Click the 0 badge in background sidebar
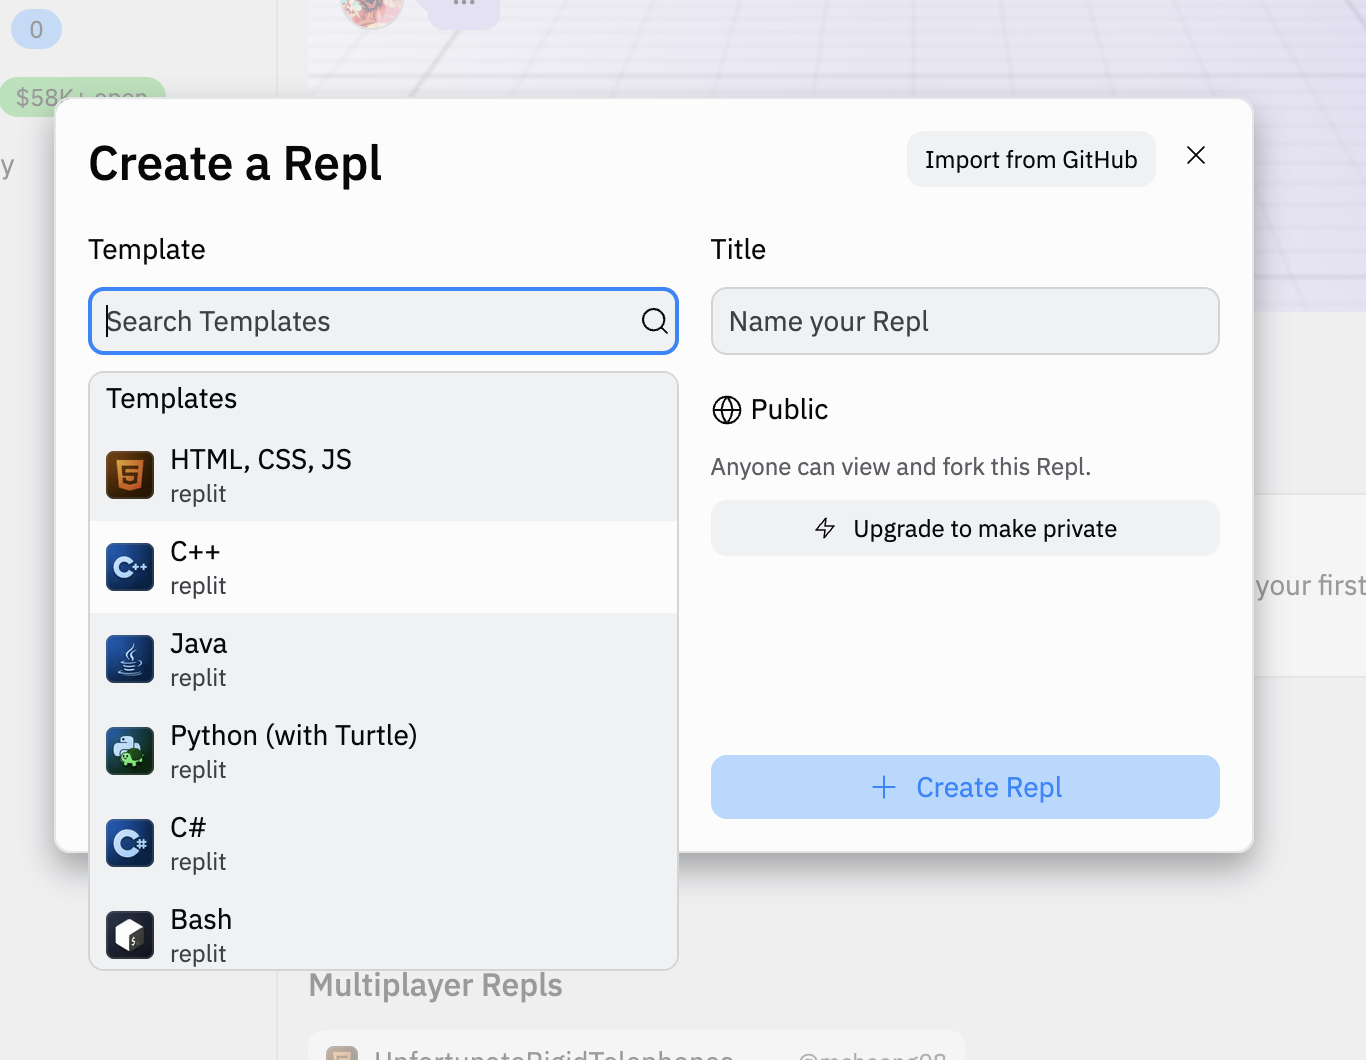 pyautogui.click(x=36, y=29)
